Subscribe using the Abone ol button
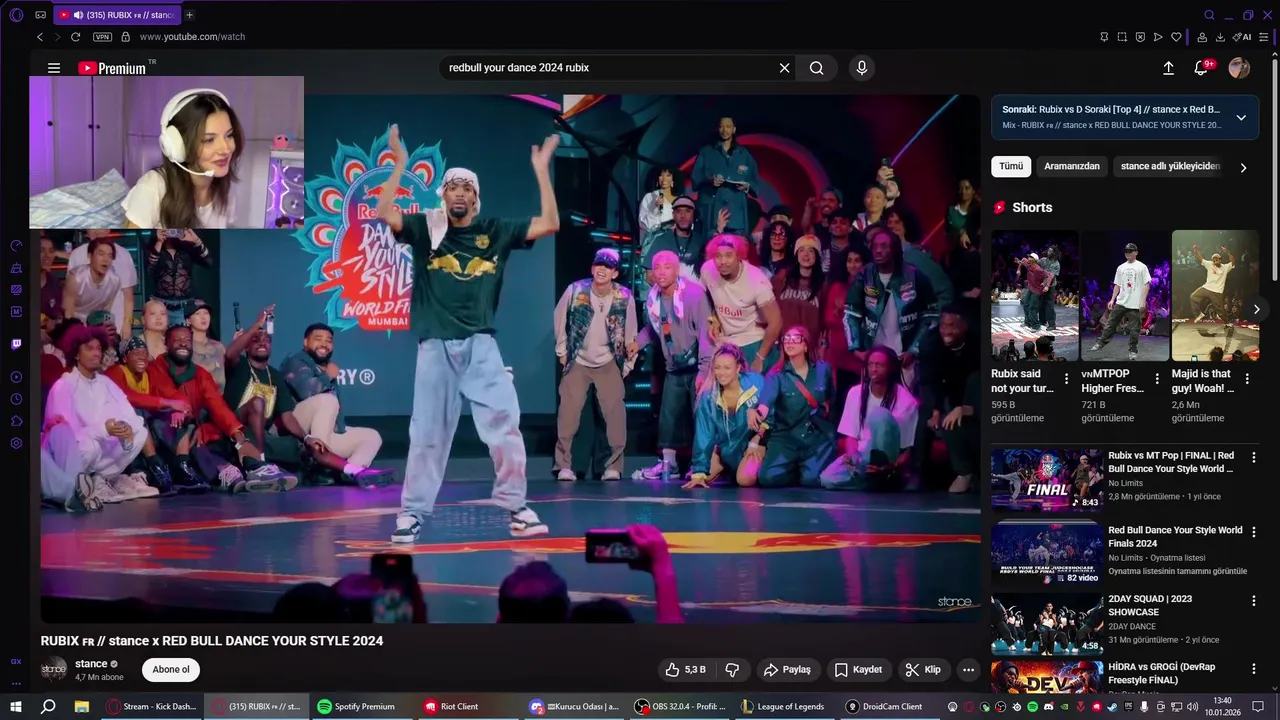Image resolution: width=1280 pixels, height=720 pixels. click(171, 670)
